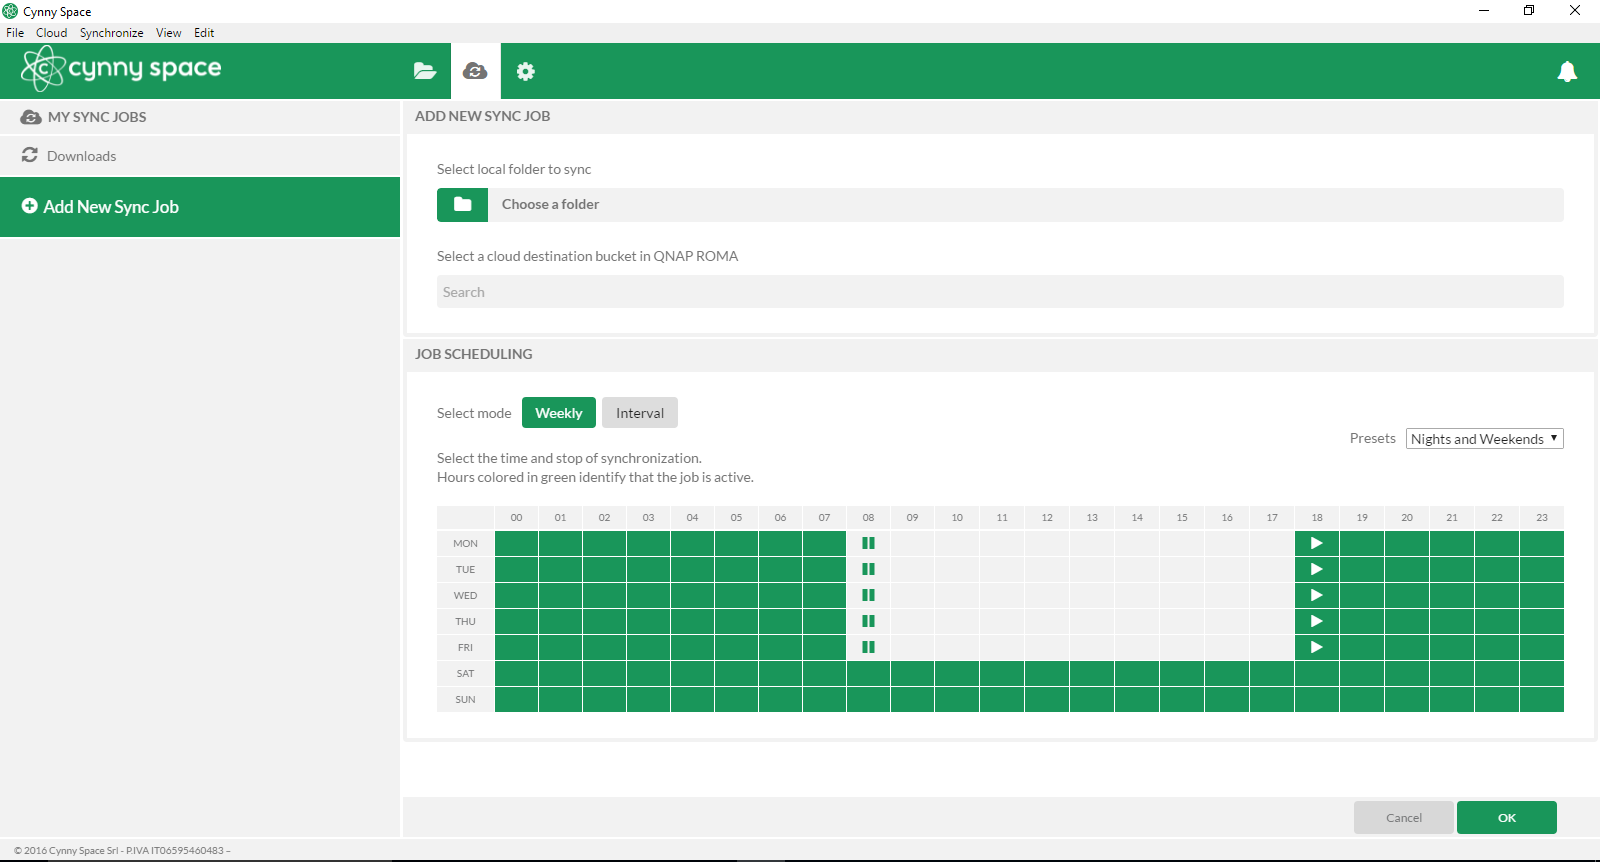
Task: Click the MON row label
Action: [466, 543]
